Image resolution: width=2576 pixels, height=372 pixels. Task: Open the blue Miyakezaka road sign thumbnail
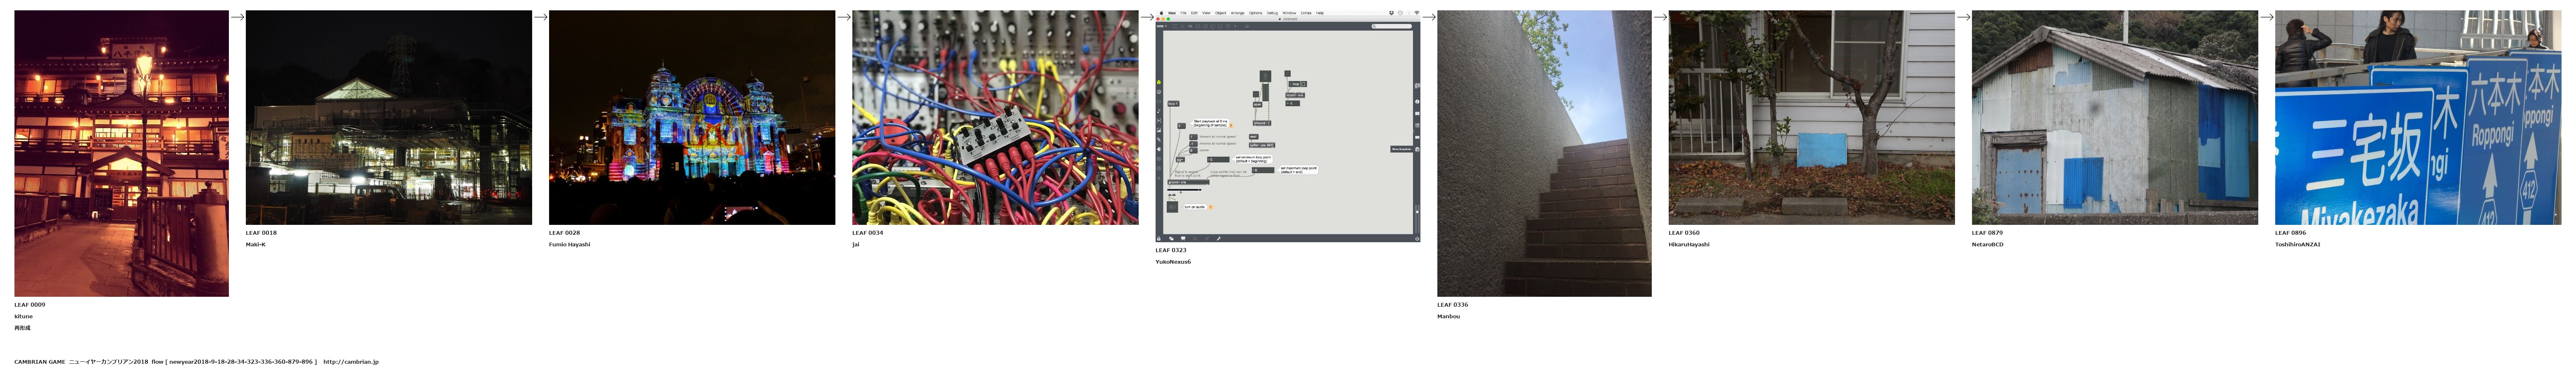click(2417, 117)
